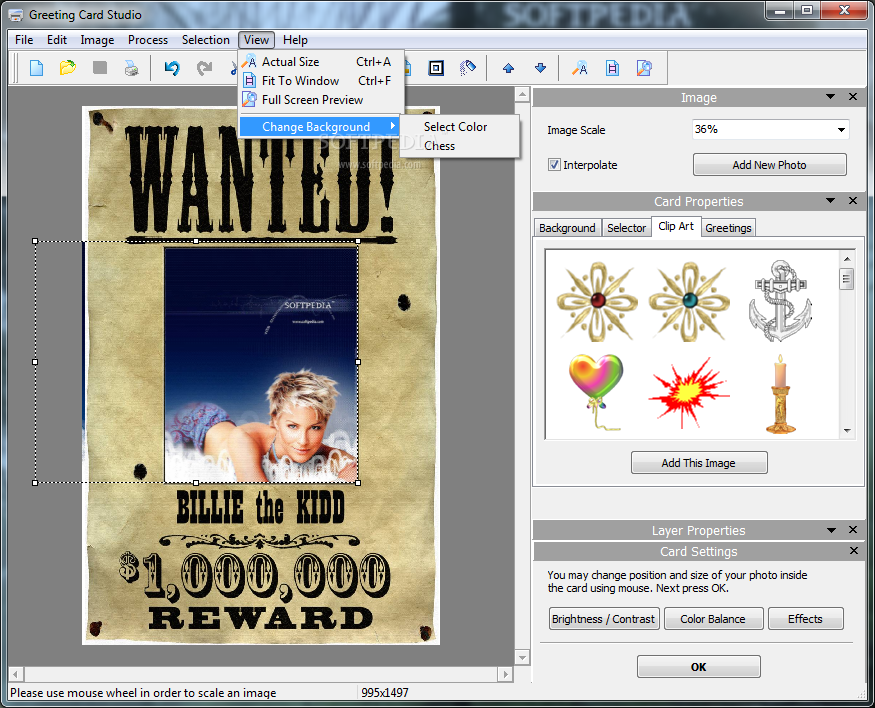
Task: Open Color Balance settings
Action: coord(713,619)
